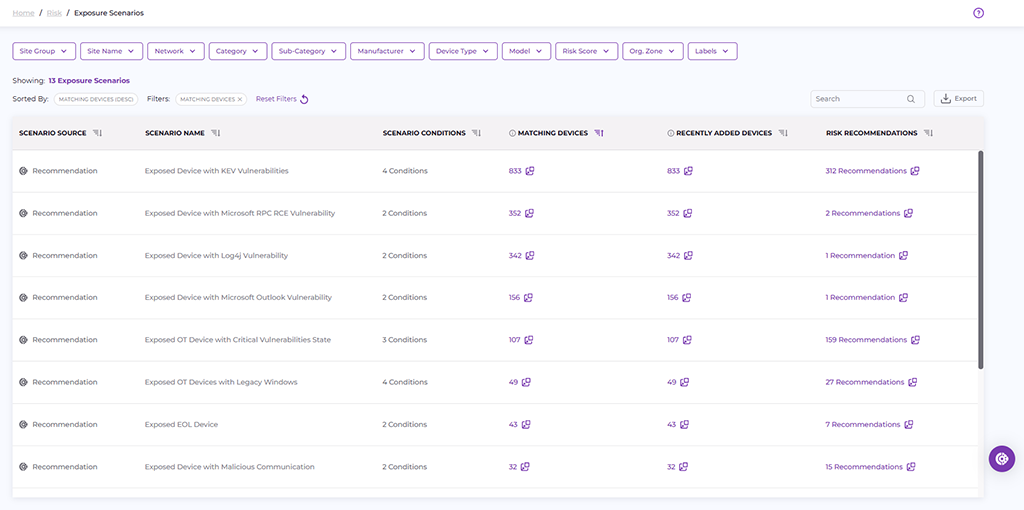
Task: Expand the Network filter dropdown
Action: pos(176,51)
